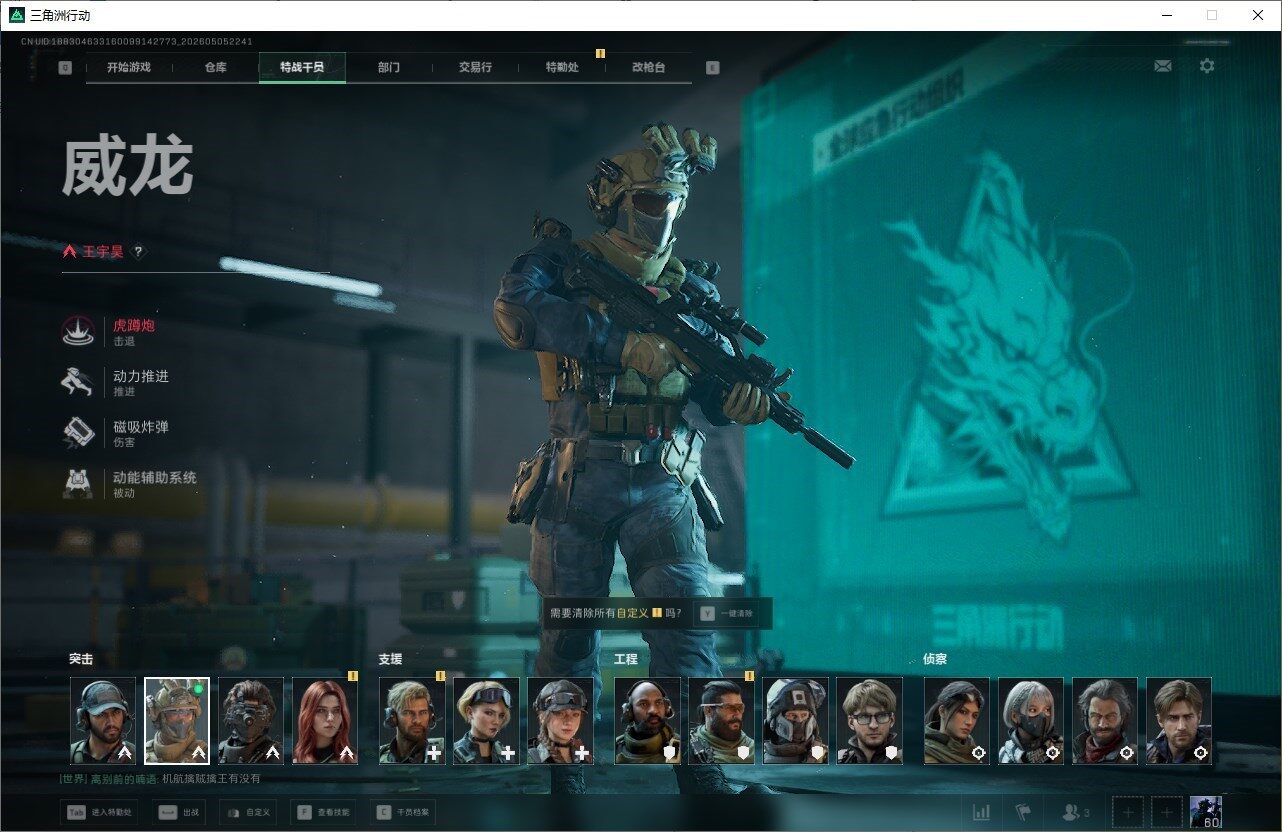The height and width of the screenshot is (832, 1282).
Task: Select the bearded 工程 operator with orange glasses
Action: click(721, 721)
